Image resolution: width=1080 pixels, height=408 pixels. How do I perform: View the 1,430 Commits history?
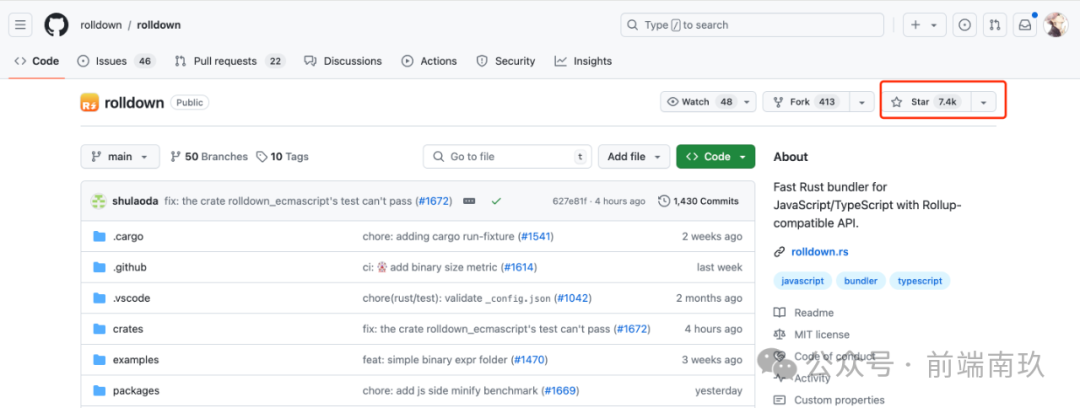698,201
